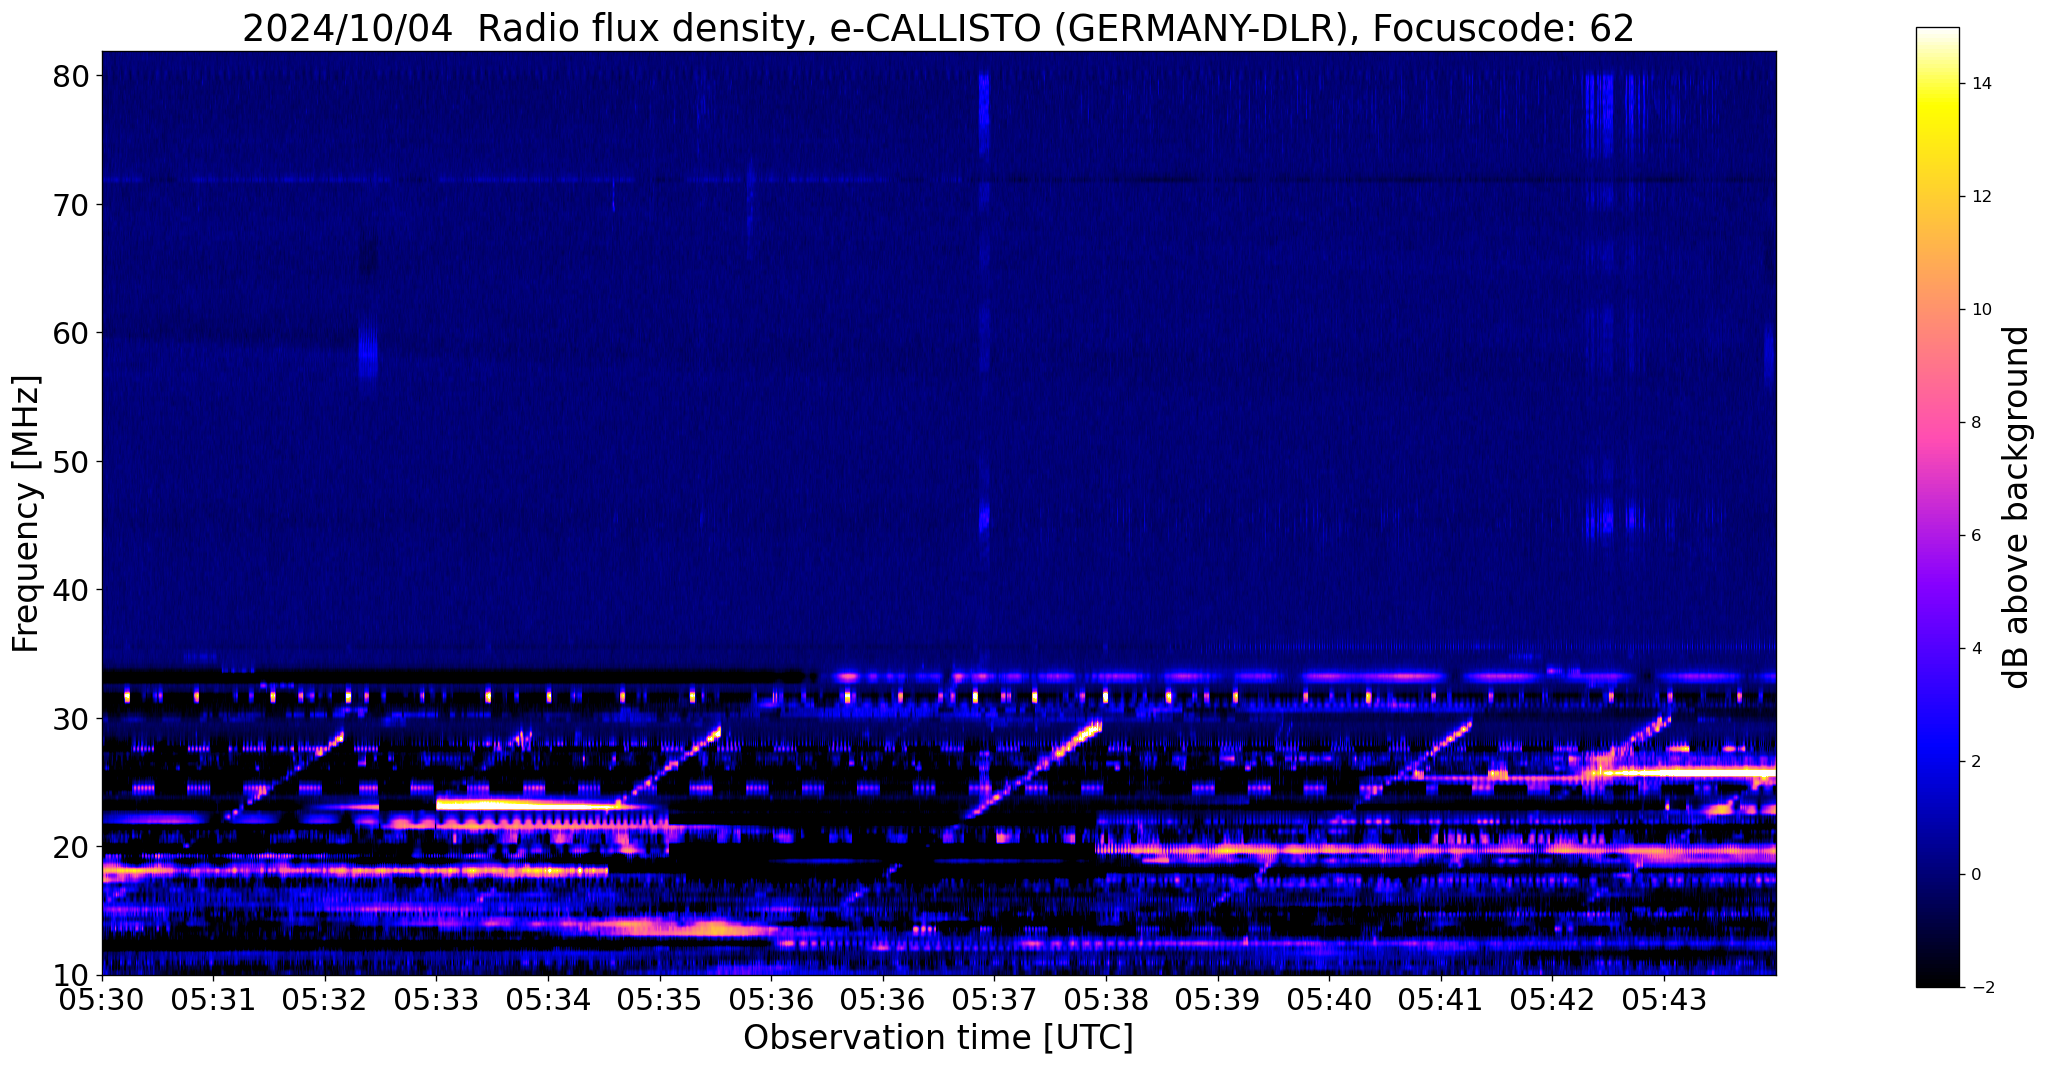Screen dimensions: 2047x1067
Task: Select the 30 tick on the frequency axis
Action: pyautogui.click(x=70, y=718)
